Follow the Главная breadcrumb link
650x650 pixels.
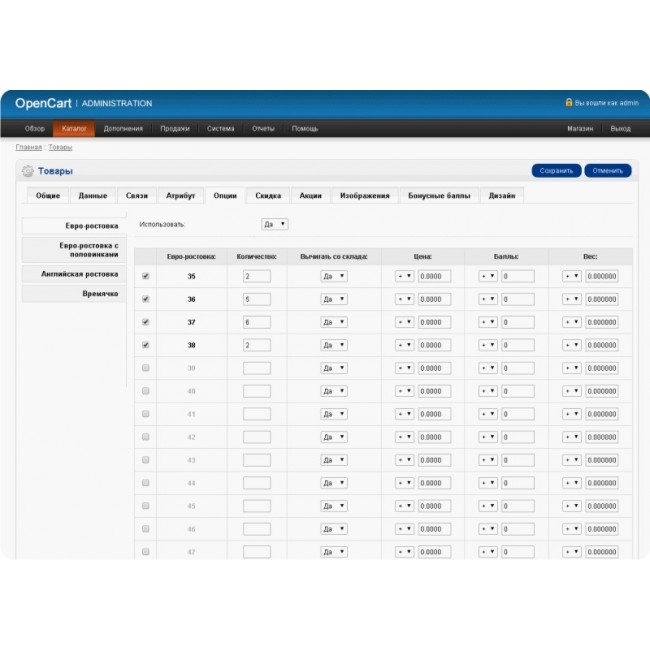pos(28,147)
